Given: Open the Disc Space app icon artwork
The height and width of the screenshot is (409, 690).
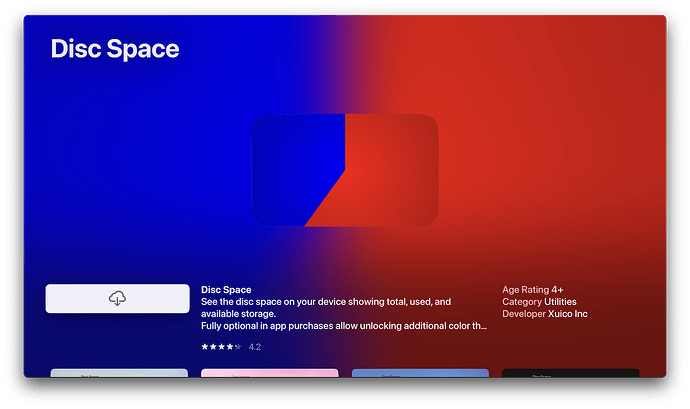Looking at the screenshot, I should [x=345, y=170].
